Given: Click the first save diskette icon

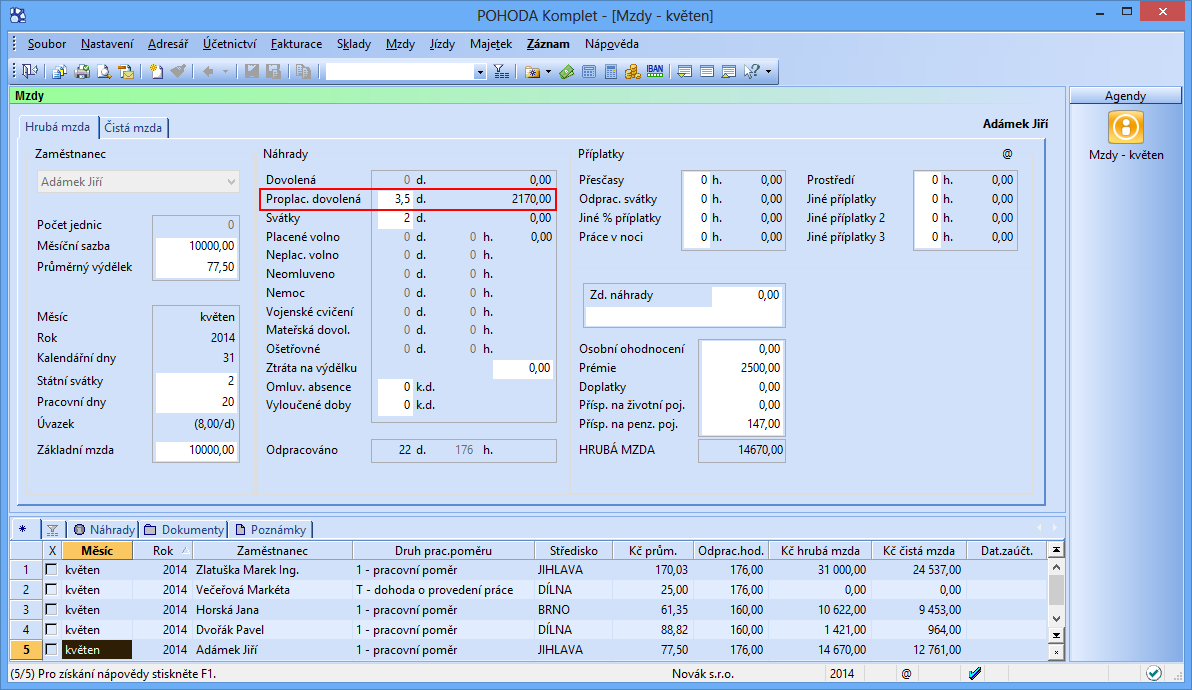Looking at the screenshot, I should [252, 71].
